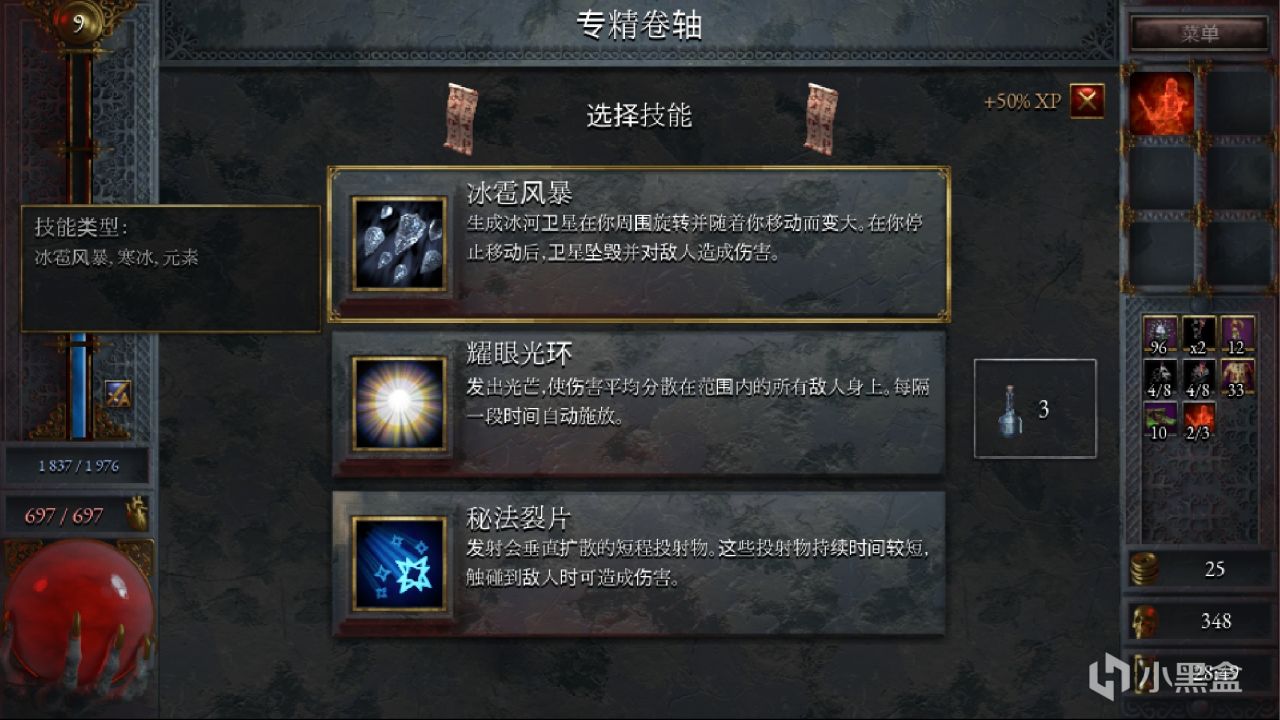Viewport: 1280px width, 720px height.
Task: Pick the 秘法裂片 blue shard icon
Action: (399, 564)
